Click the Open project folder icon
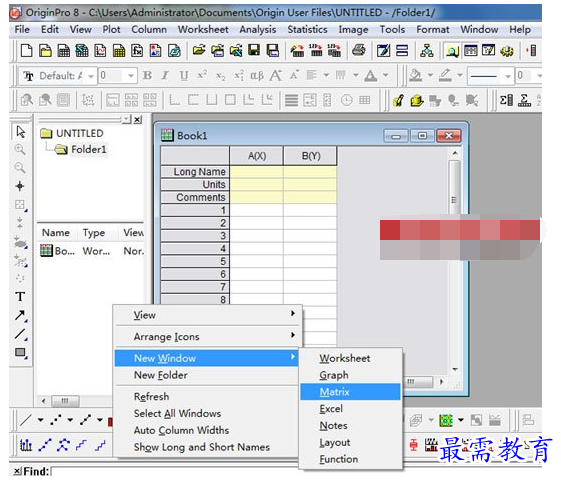561x481 pixels. coord(199,51)
